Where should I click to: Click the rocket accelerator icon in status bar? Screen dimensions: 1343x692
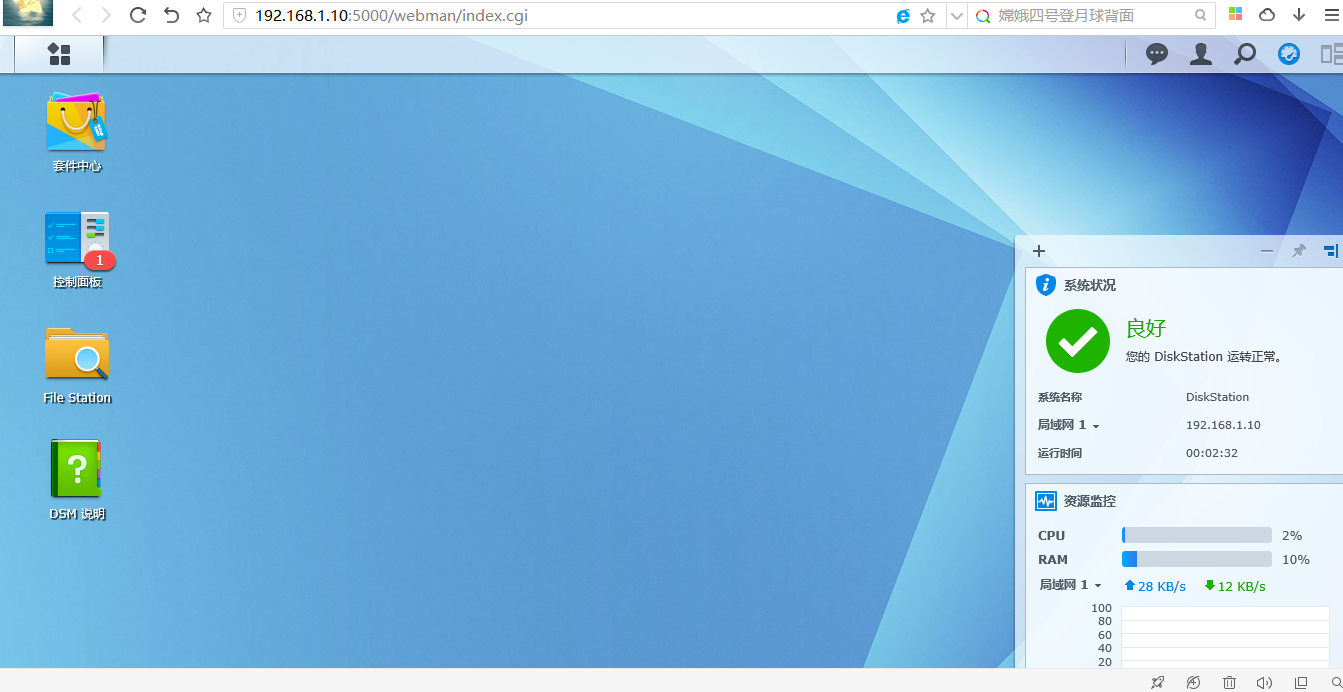1157,682
